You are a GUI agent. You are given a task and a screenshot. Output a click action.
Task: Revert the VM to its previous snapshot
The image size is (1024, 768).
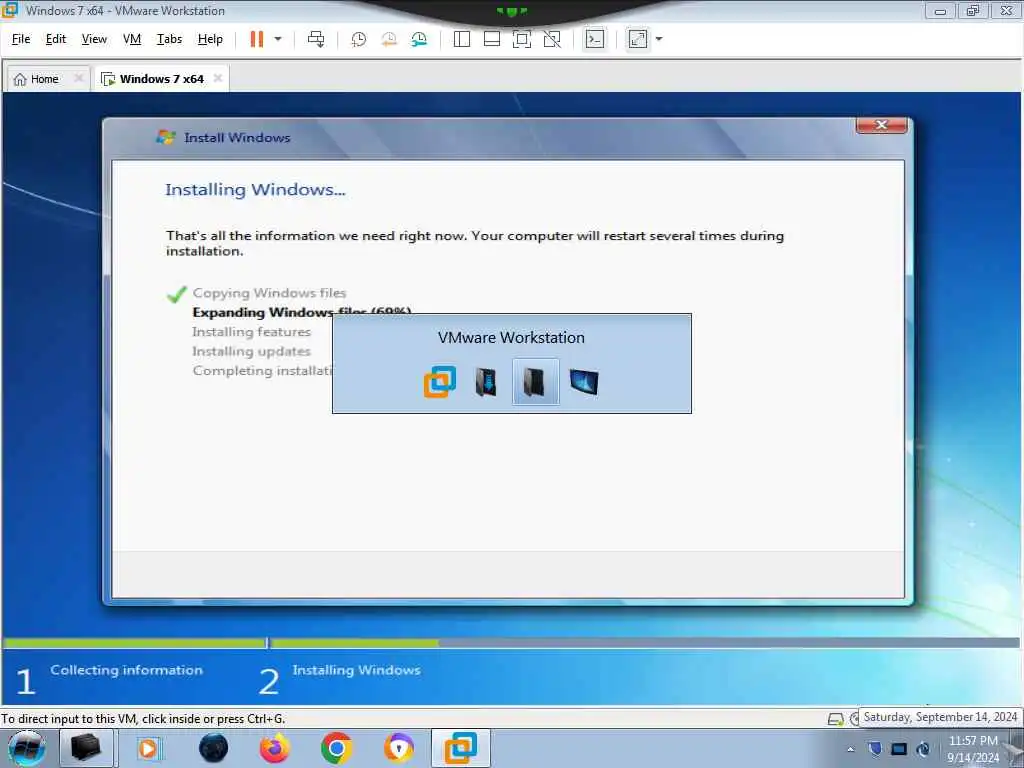point(389,39)
